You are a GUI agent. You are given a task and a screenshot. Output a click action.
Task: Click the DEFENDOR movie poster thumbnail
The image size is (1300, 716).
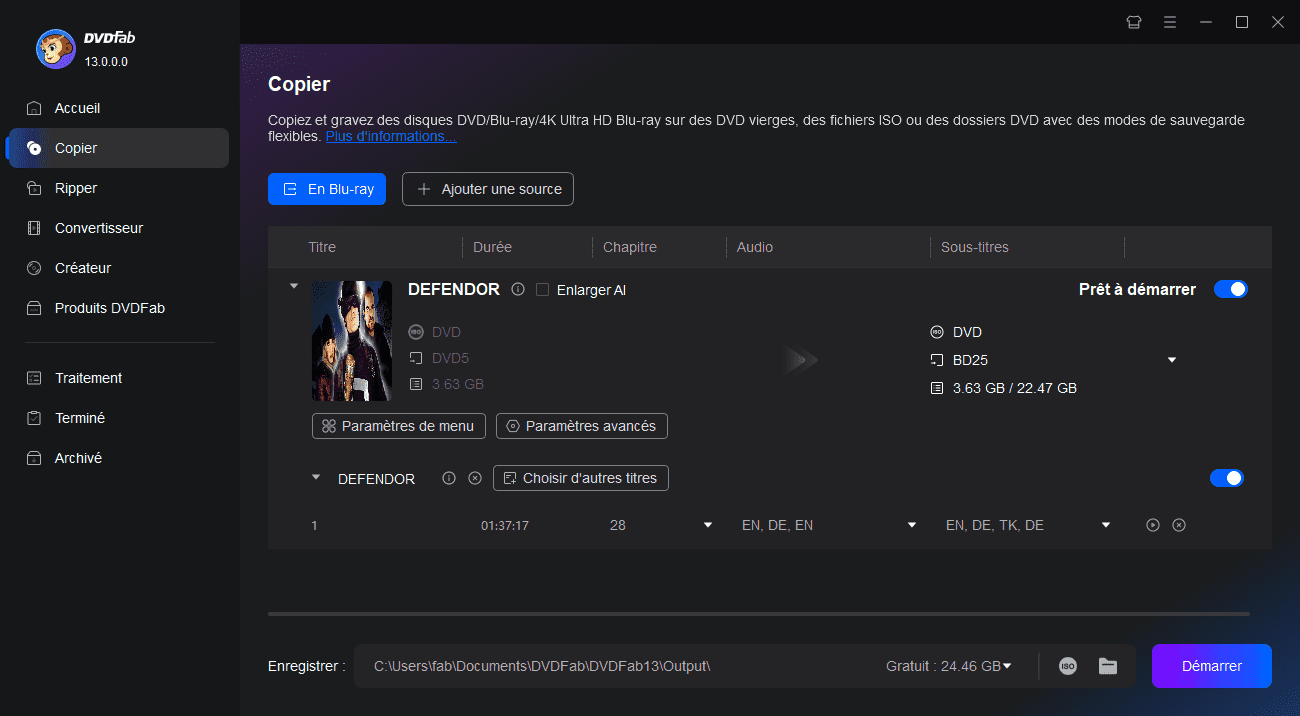(352, 341)
